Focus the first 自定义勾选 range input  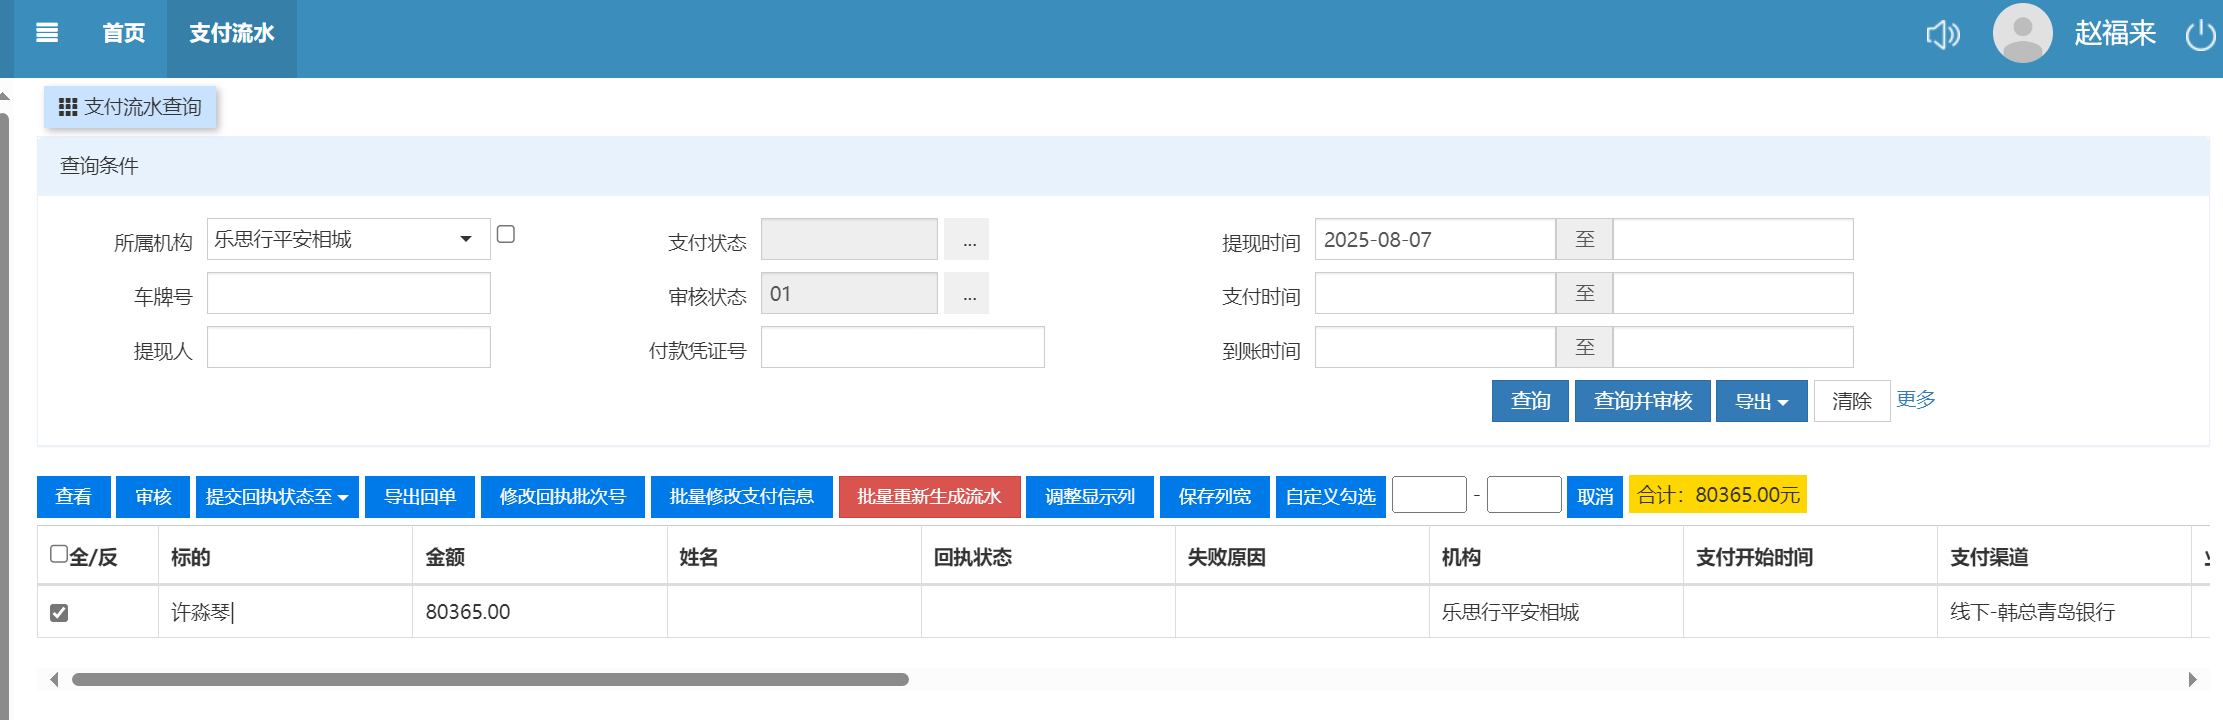point(1429,495)
